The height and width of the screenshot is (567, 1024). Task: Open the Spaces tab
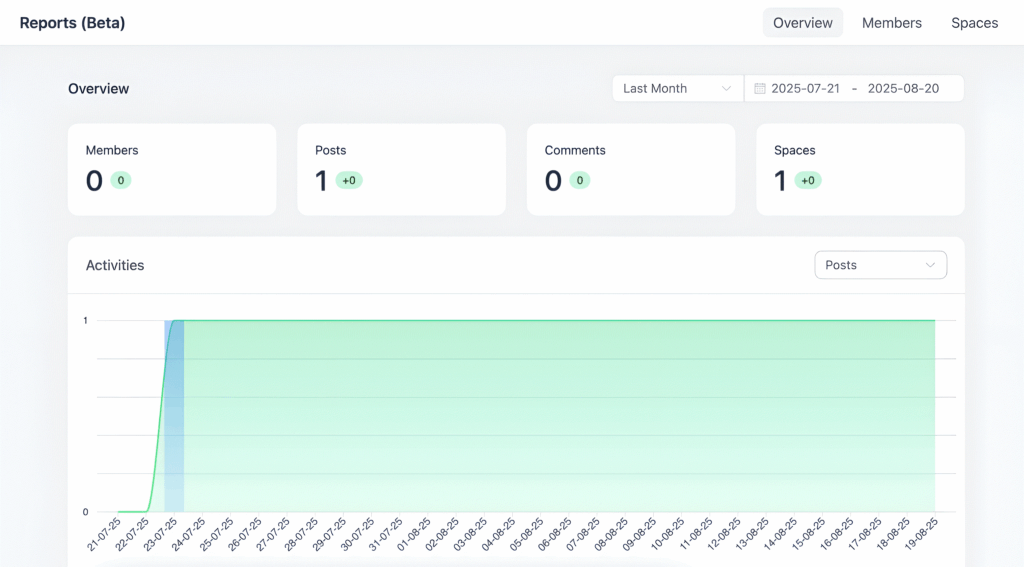(x=974, y=23)
